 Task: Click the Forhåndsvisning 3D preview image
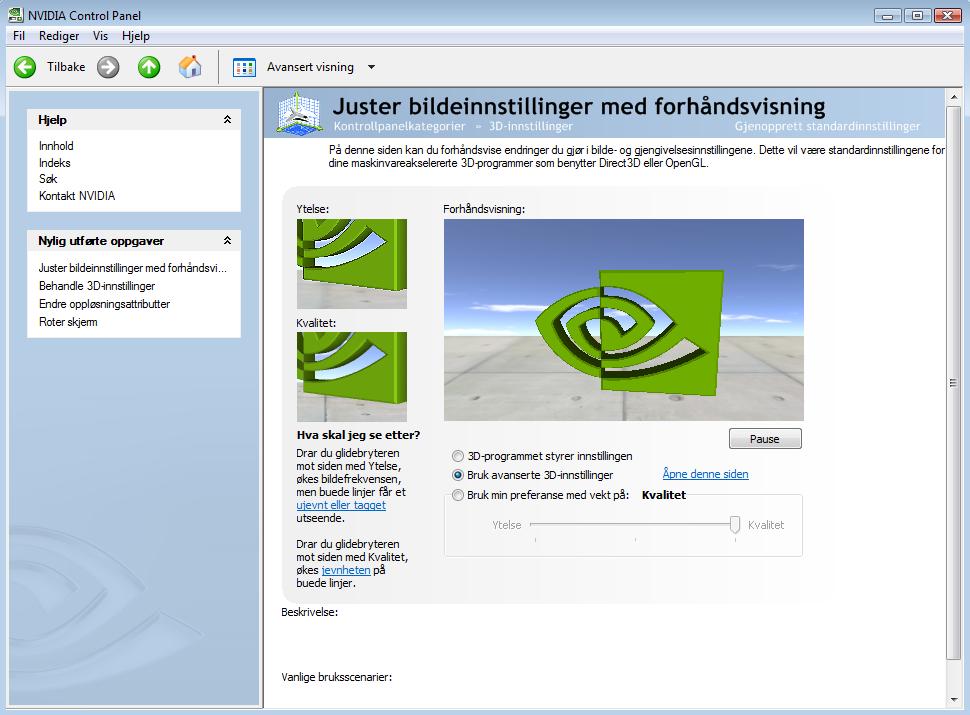click(x=624, y=320)
